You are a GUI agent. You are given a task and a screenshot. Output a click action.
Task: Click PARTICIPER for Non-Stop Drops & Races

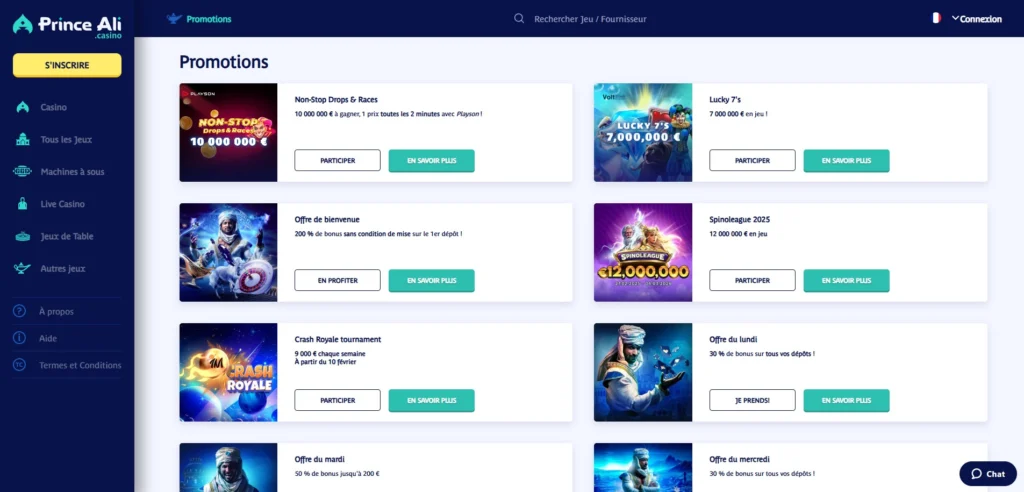[x=337, y=160]
